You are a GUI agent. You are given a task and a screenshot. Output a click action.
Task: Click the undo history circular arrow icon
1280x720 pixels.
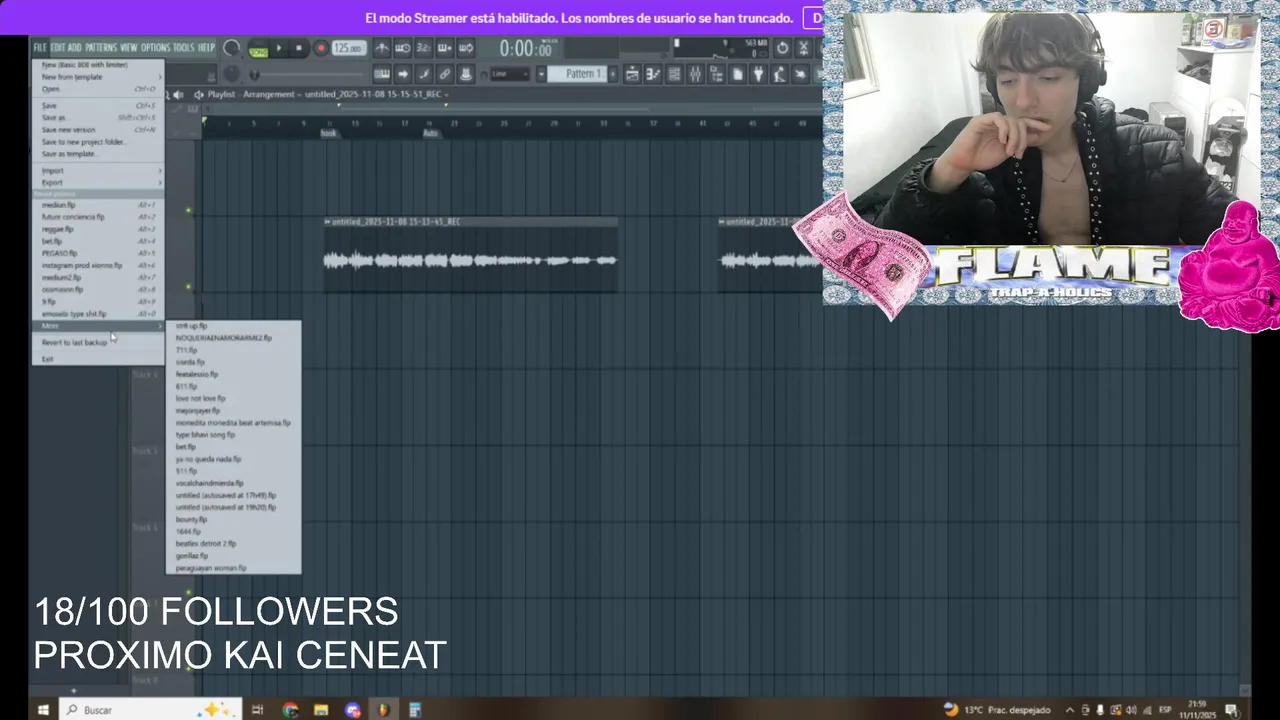coord(782,48)
